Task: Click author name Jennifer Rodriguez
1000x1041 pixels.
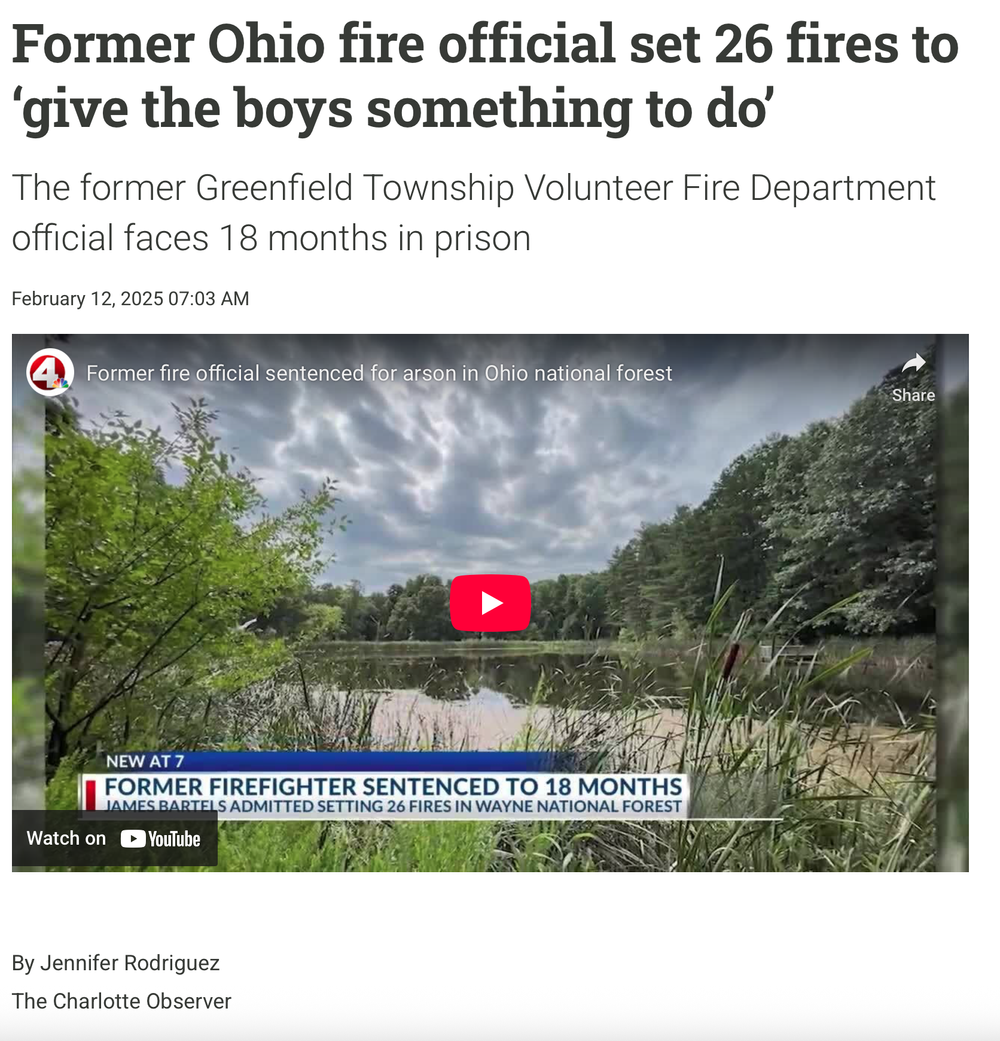Action: point(129,963)
